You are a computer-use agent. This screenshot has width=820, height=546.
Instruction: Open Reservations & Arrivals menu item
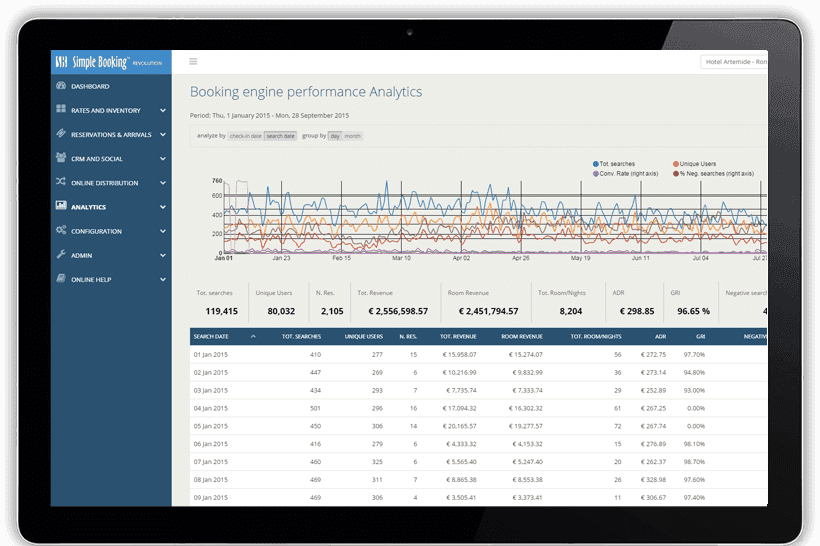coord(111,135)
